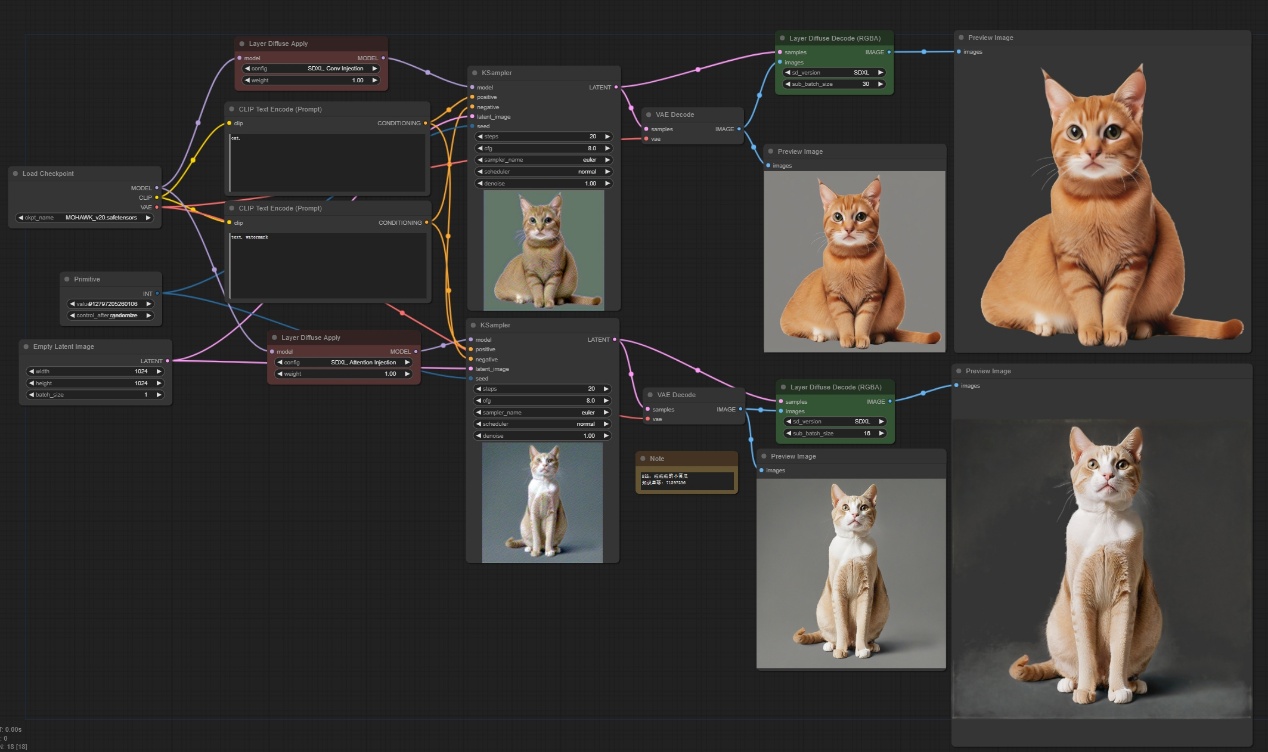Open the ckpt_name MOHAWK_v20.safetensors dropdown
Viewport: 1268px width, 752px height.
pos(85,217)
